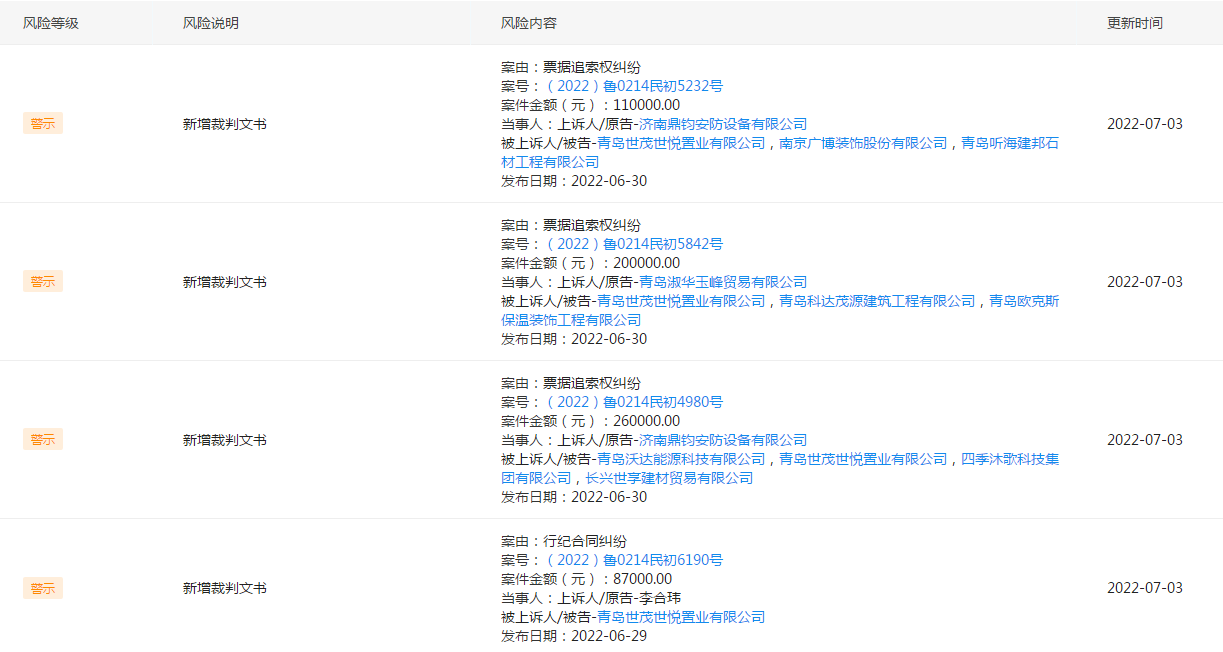Click update time 2022-07-03 for case 5232号
Viewport: 1223px width, 652px height.
click(1145, 124)
